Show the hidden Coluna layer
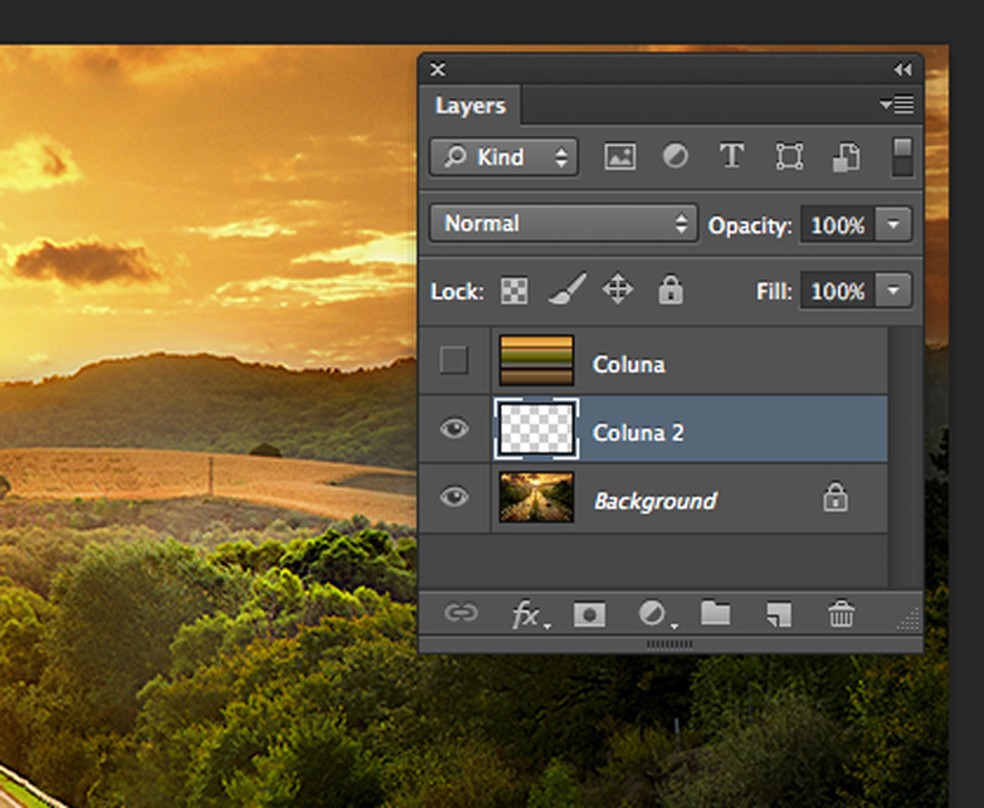984x808 pixels. (454, 360)
